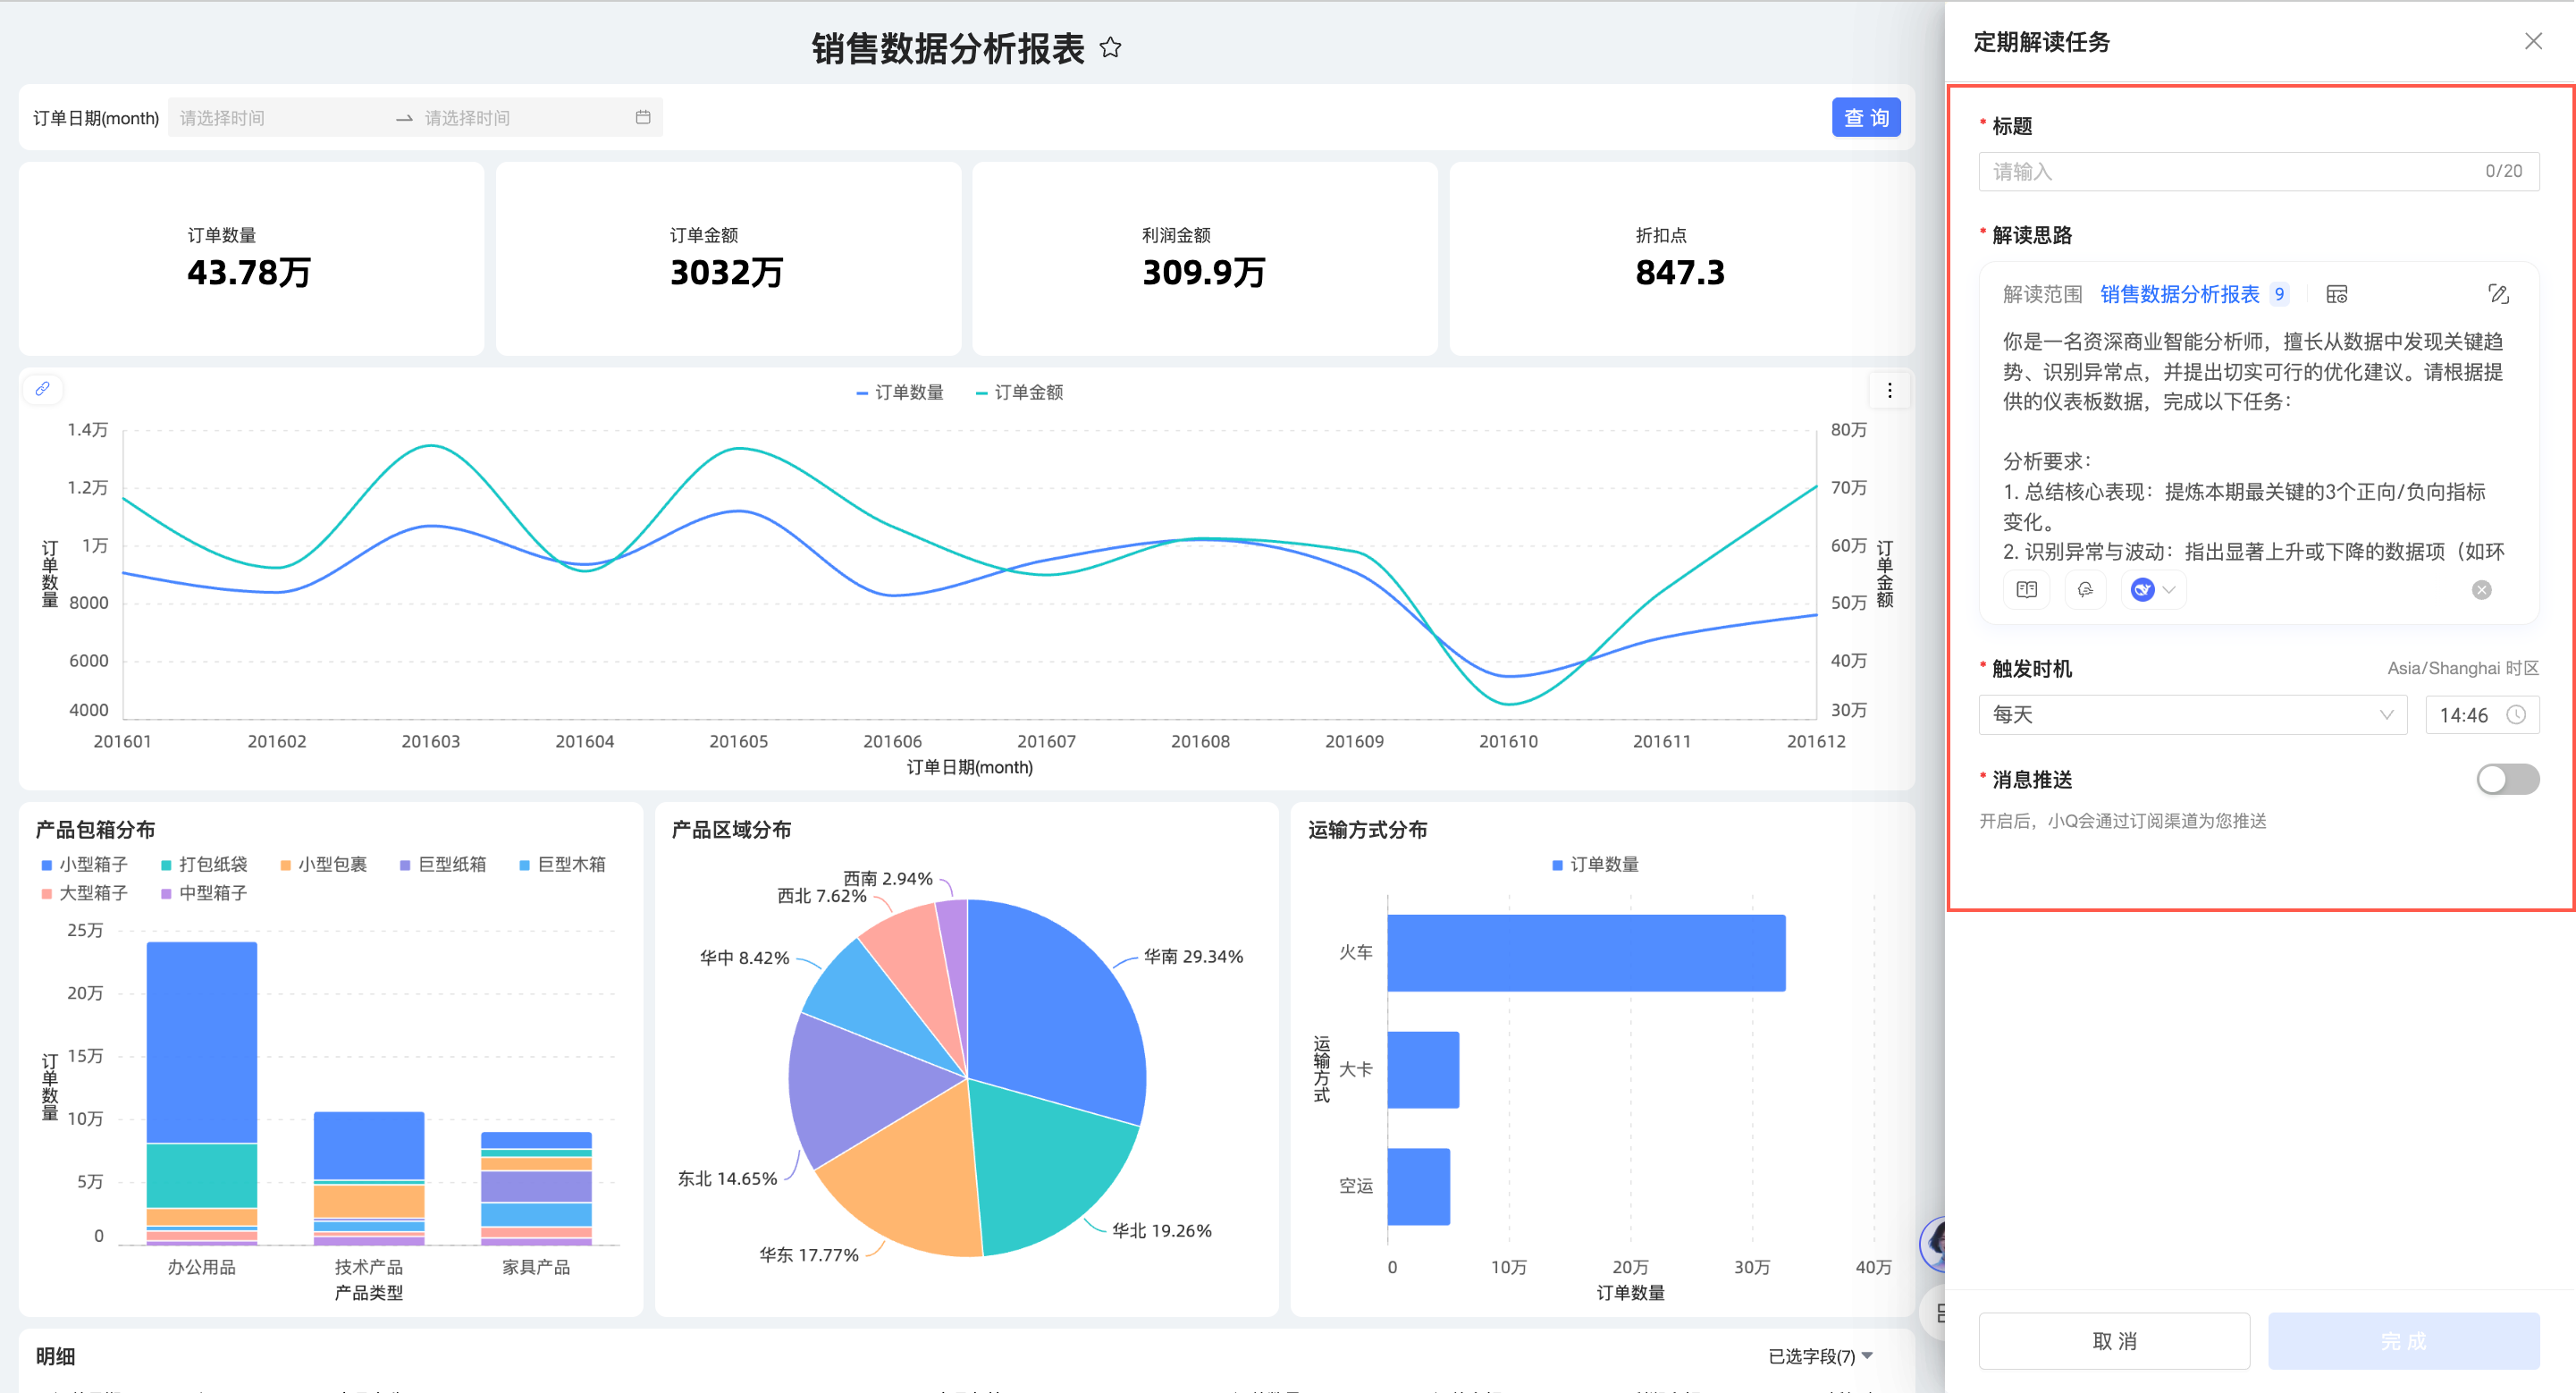The width and height of the screenshot is (2576, 1393).
Task: Expand the 每天 trigger frequency dropdown
Action: tap(2192, 715)
